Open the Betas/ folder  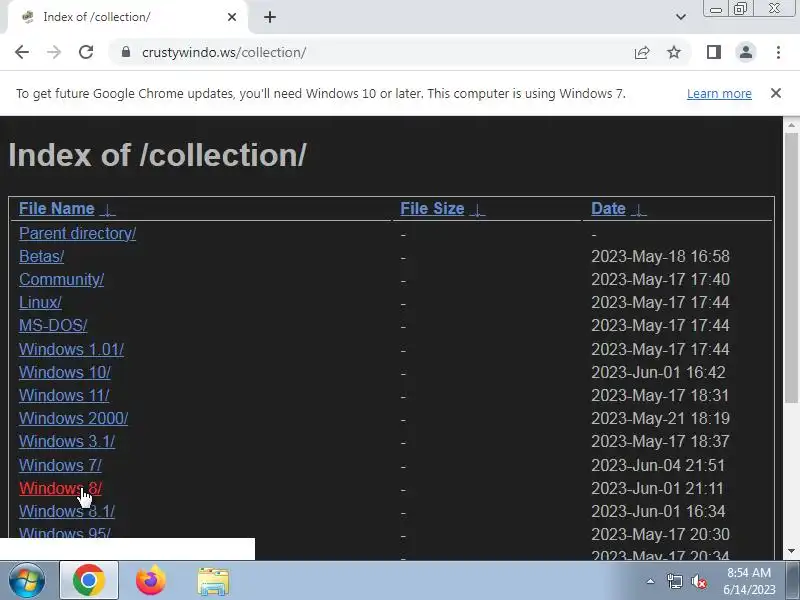(41, 256)
